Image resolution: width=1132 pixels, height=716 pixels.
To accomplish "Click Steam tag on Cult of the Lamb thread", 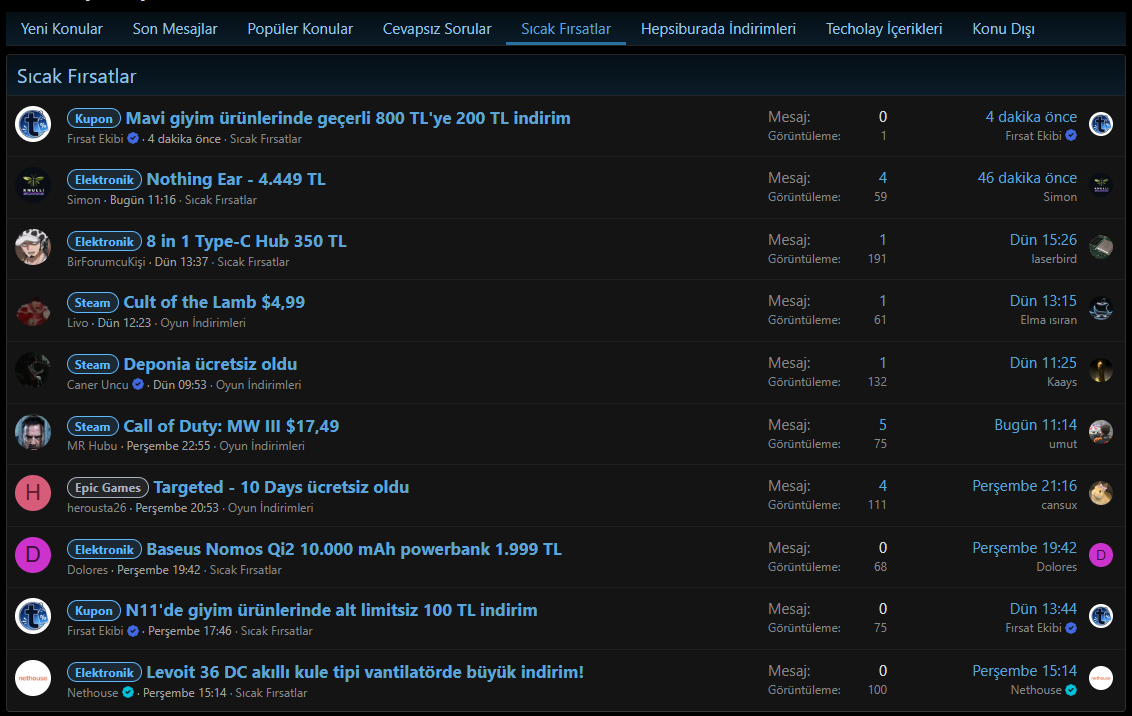I will click(x=92, y=302).
